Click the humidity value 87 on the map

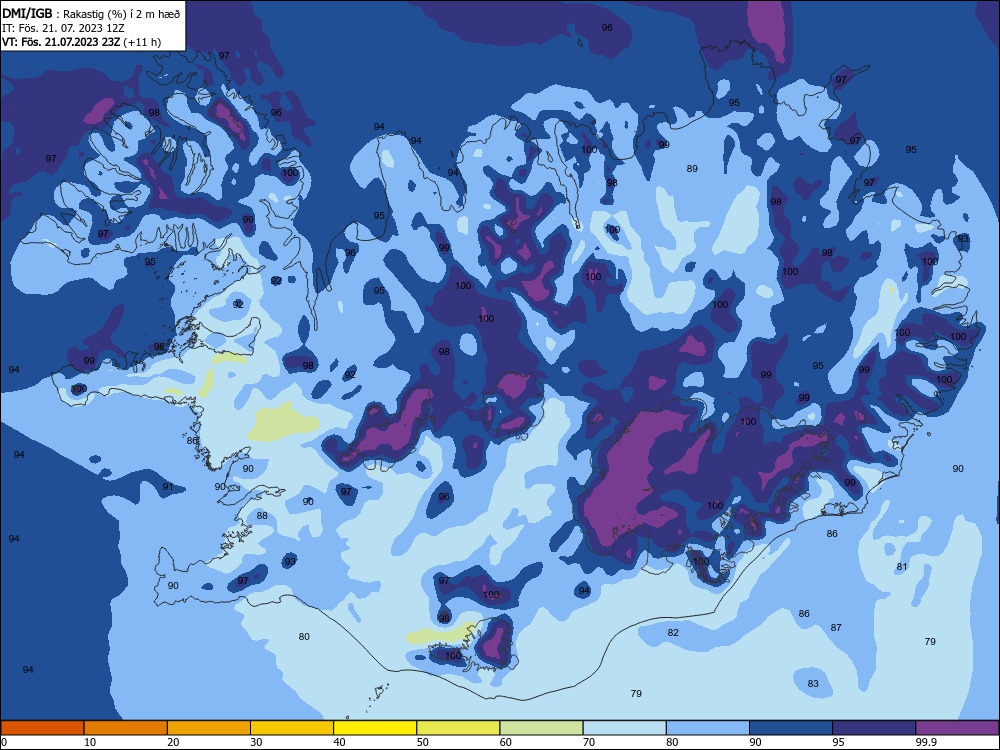(x=836, y=628)
